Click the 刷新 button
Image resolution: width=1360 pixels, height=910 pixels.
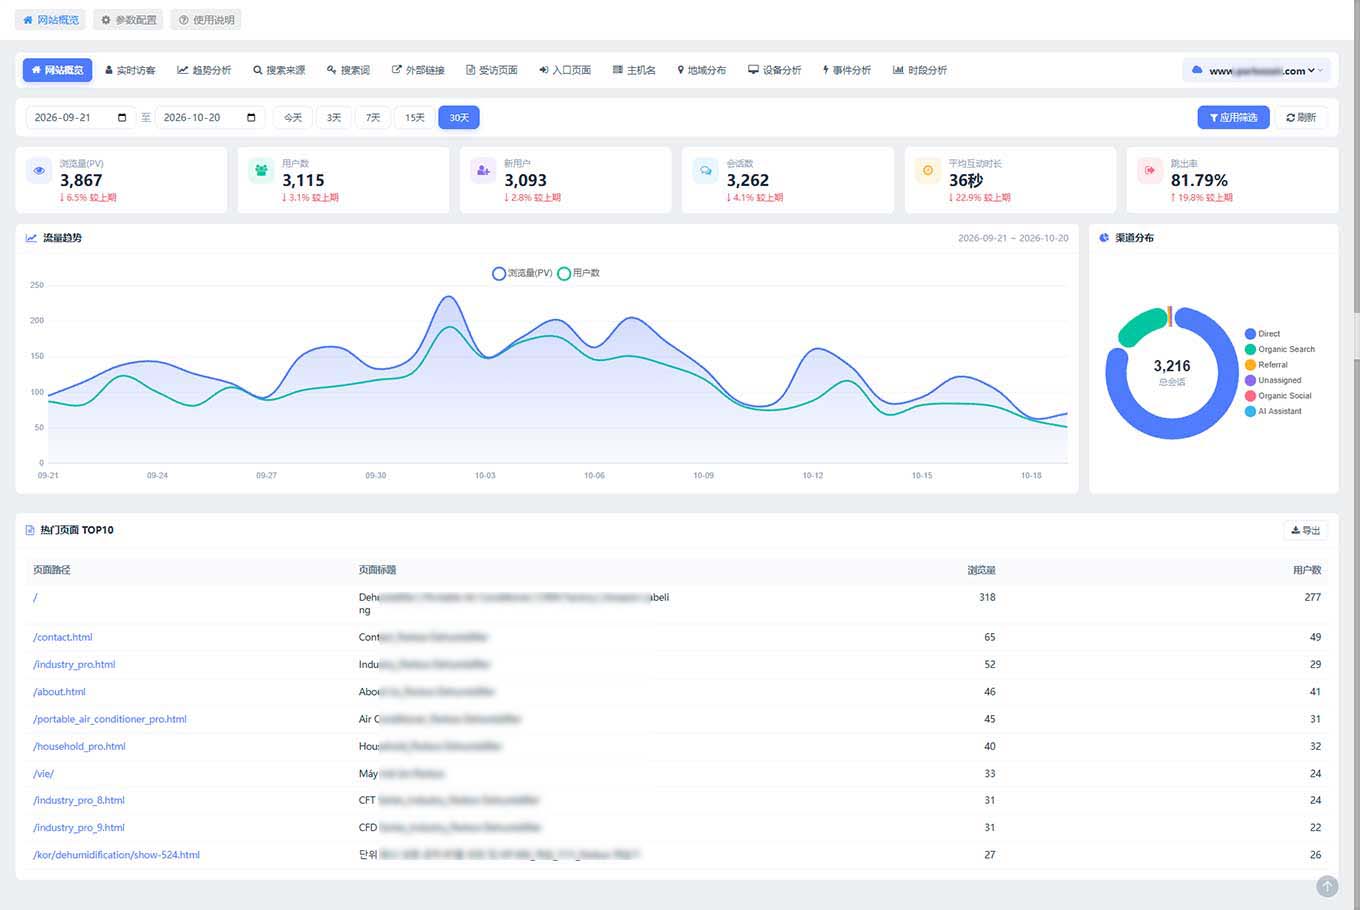click(x=1301, y=118)
